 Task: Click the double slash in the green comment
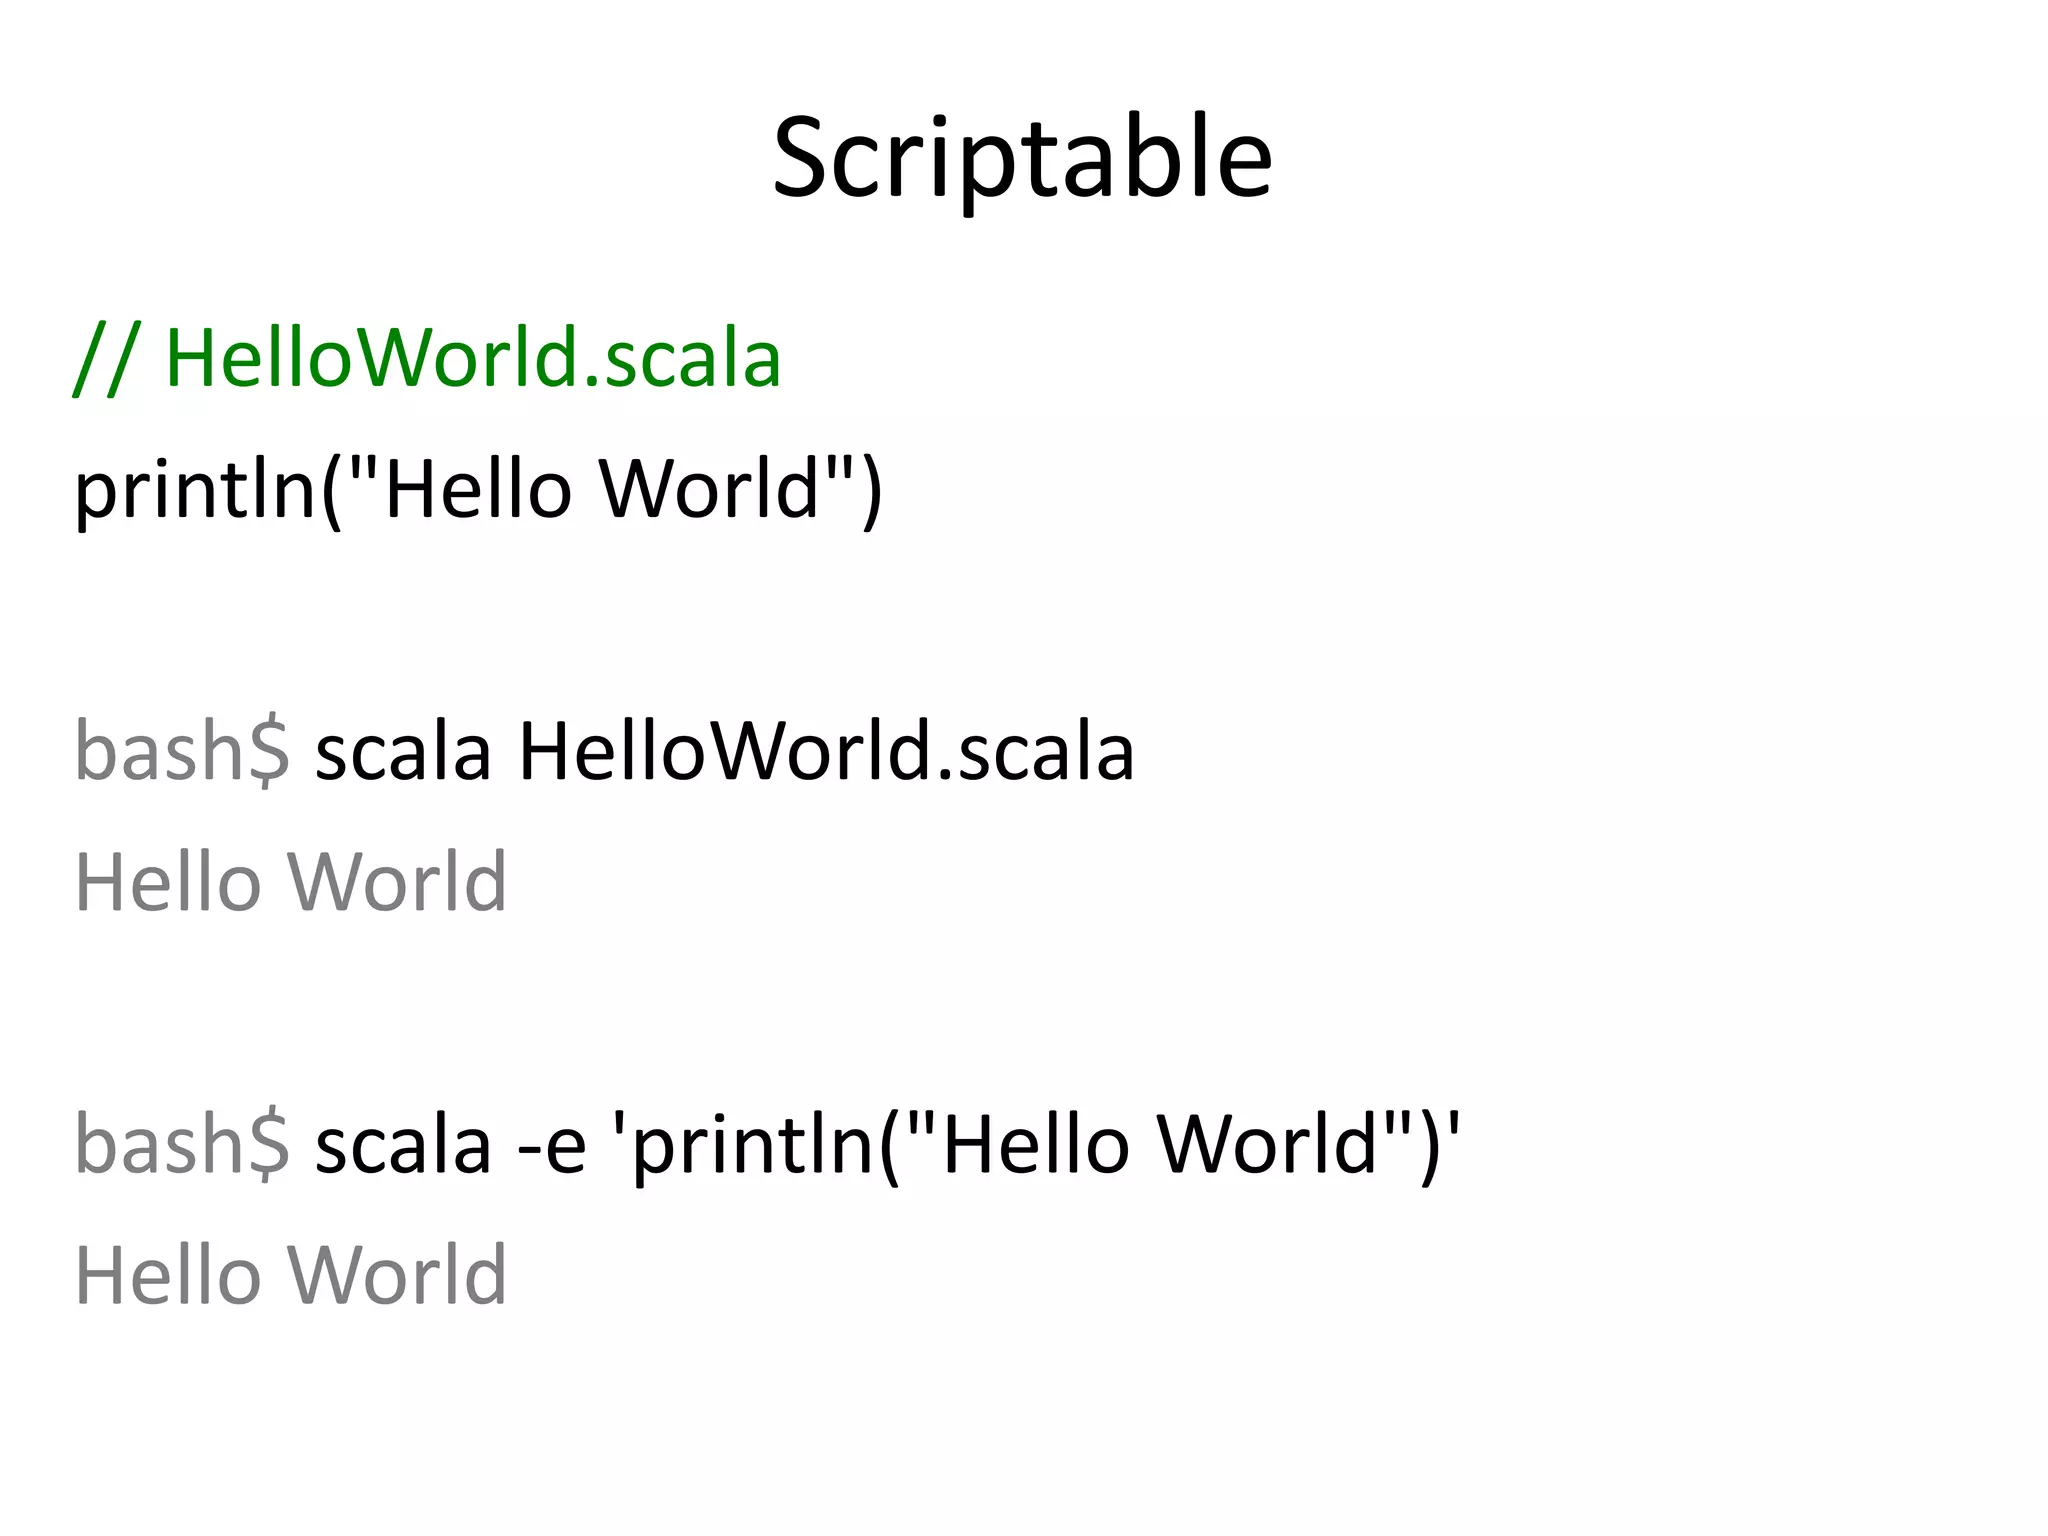tap(105, 358)
